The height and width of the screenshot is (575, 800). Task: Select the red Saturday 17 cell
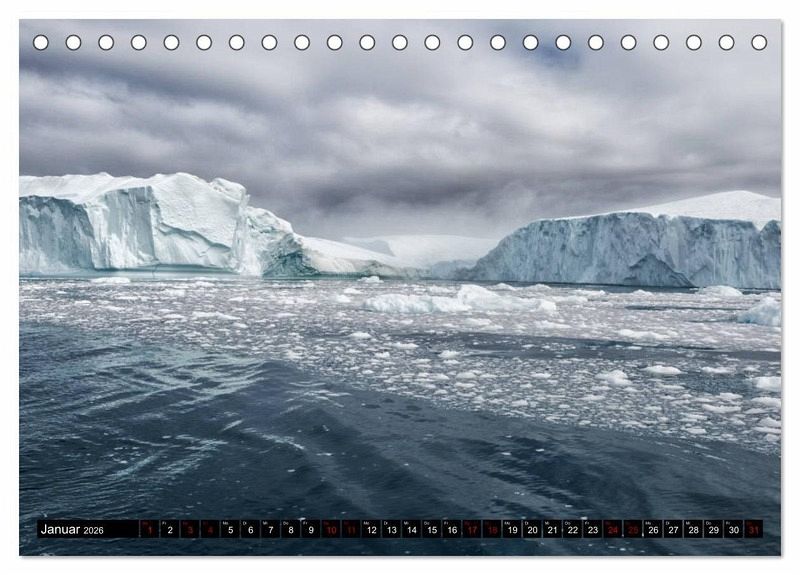pos(472,530)
